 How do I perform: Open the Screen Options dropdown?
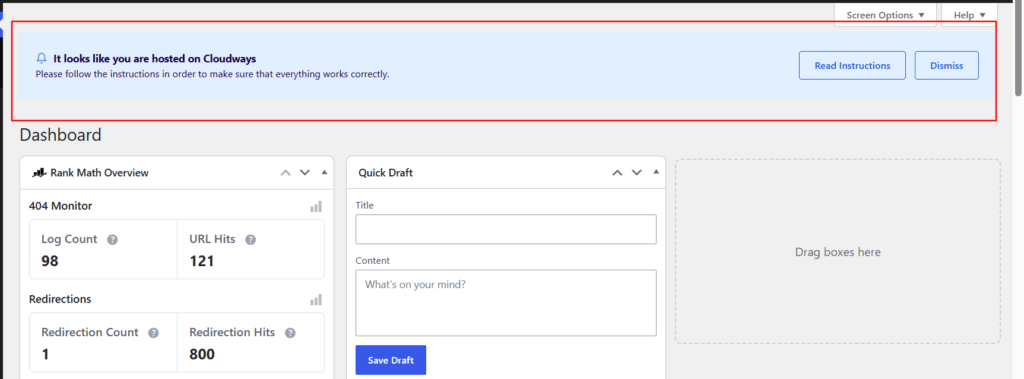885,15
